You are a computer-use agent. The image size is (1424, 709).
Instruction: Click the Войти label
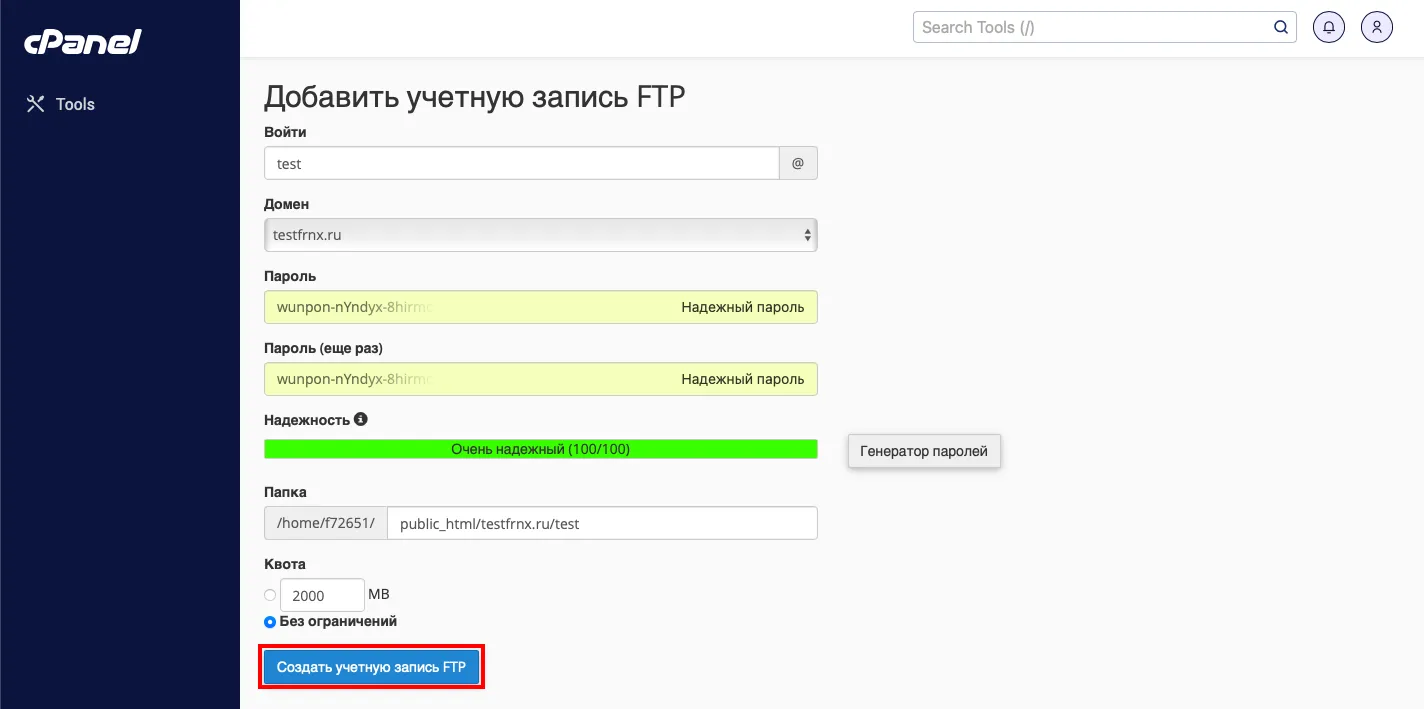coord(285,132)
